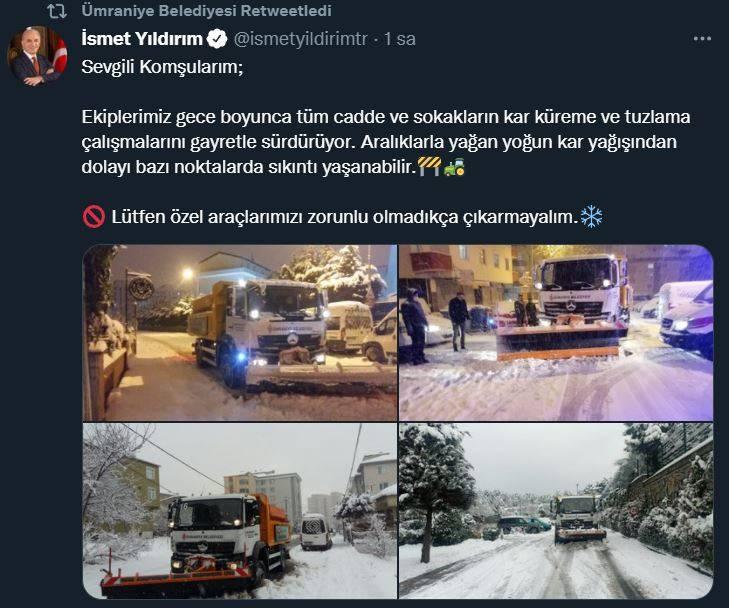
Task: Click the construction barrier emoji
Action: [x=429, y=166]
